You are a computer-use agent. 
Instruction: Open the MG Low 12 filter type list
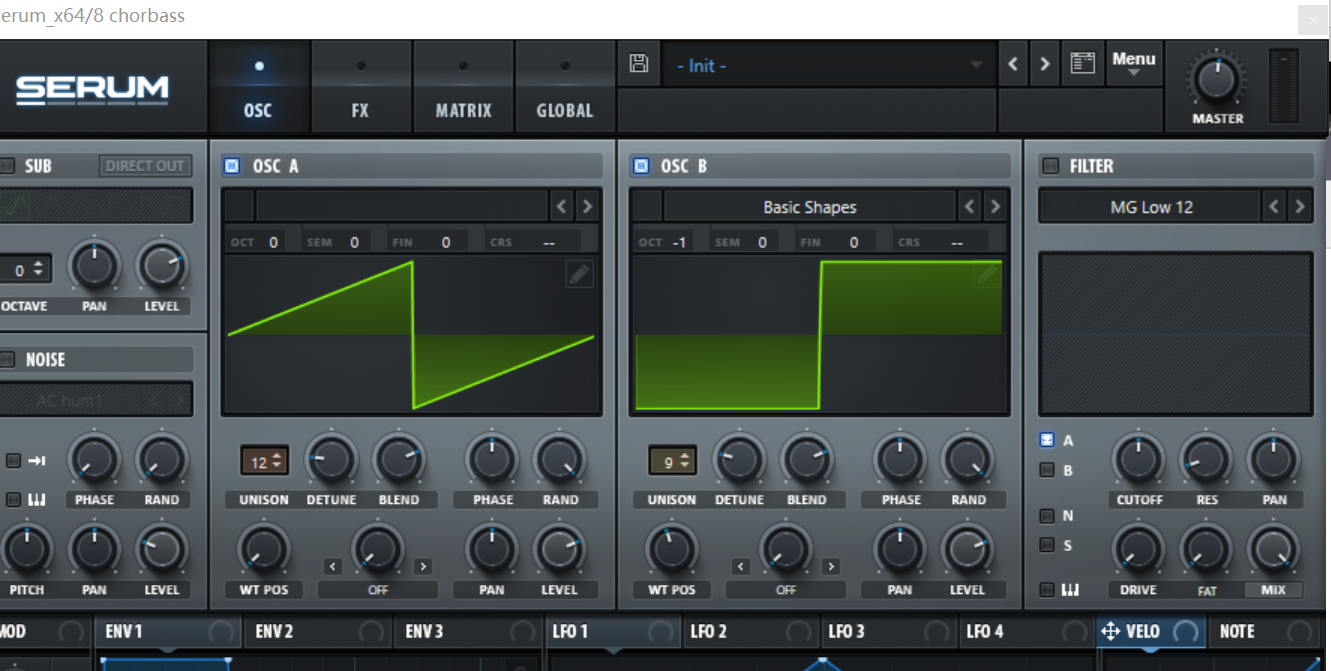coord(1151,207)
